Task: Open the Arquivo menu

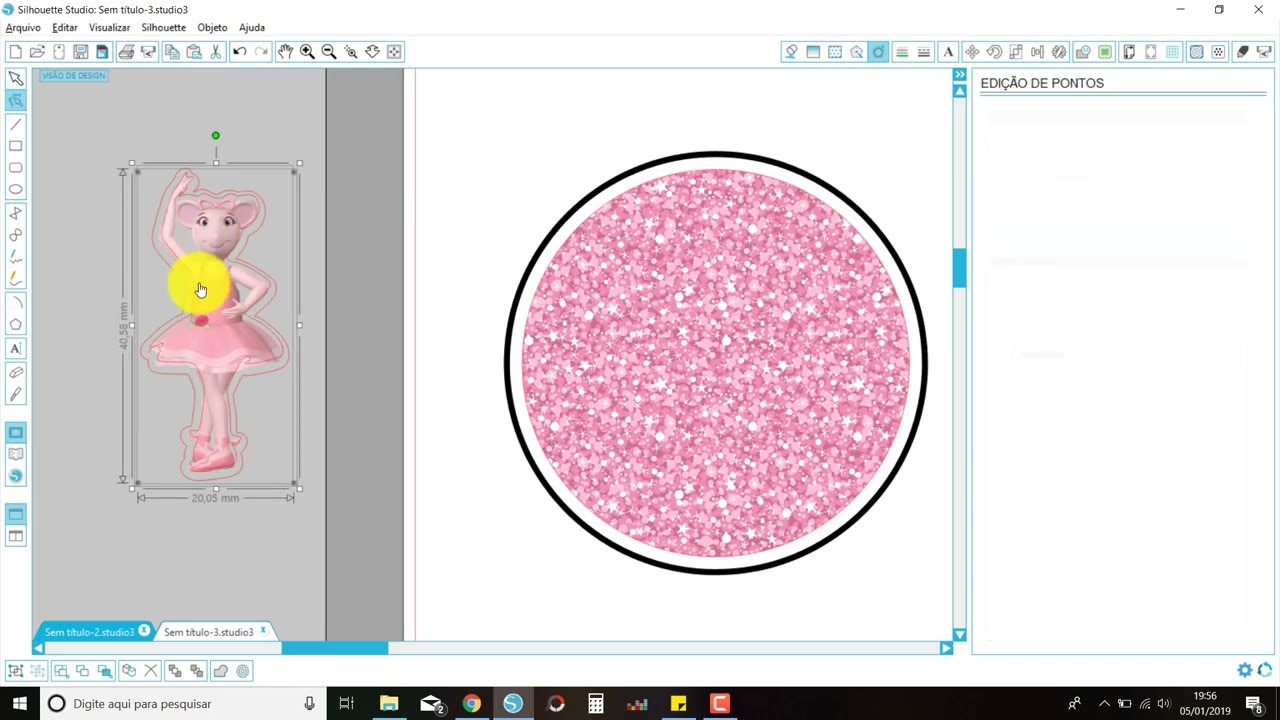Action: (23, 28)
